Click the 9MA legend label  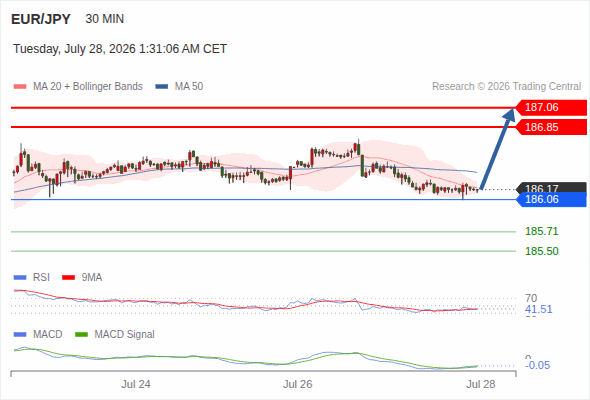click(91, 278)
